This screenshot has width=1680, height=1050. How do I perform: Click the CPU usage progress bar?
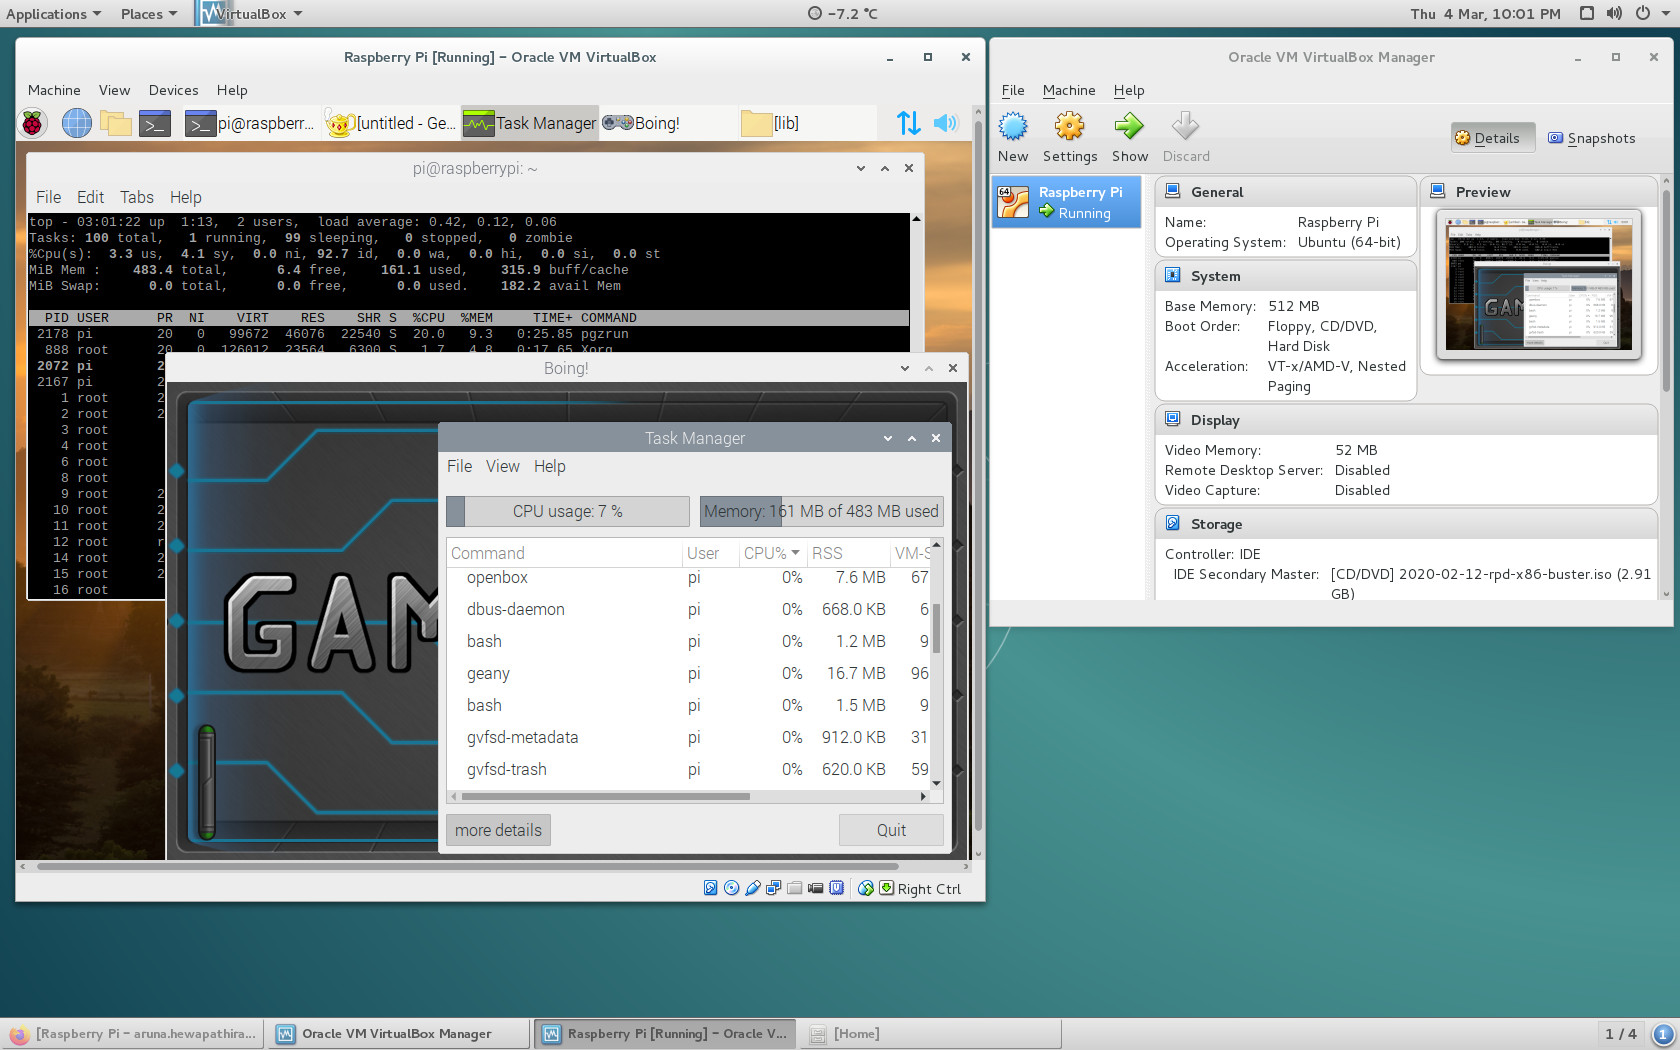(x=568, y=511)
